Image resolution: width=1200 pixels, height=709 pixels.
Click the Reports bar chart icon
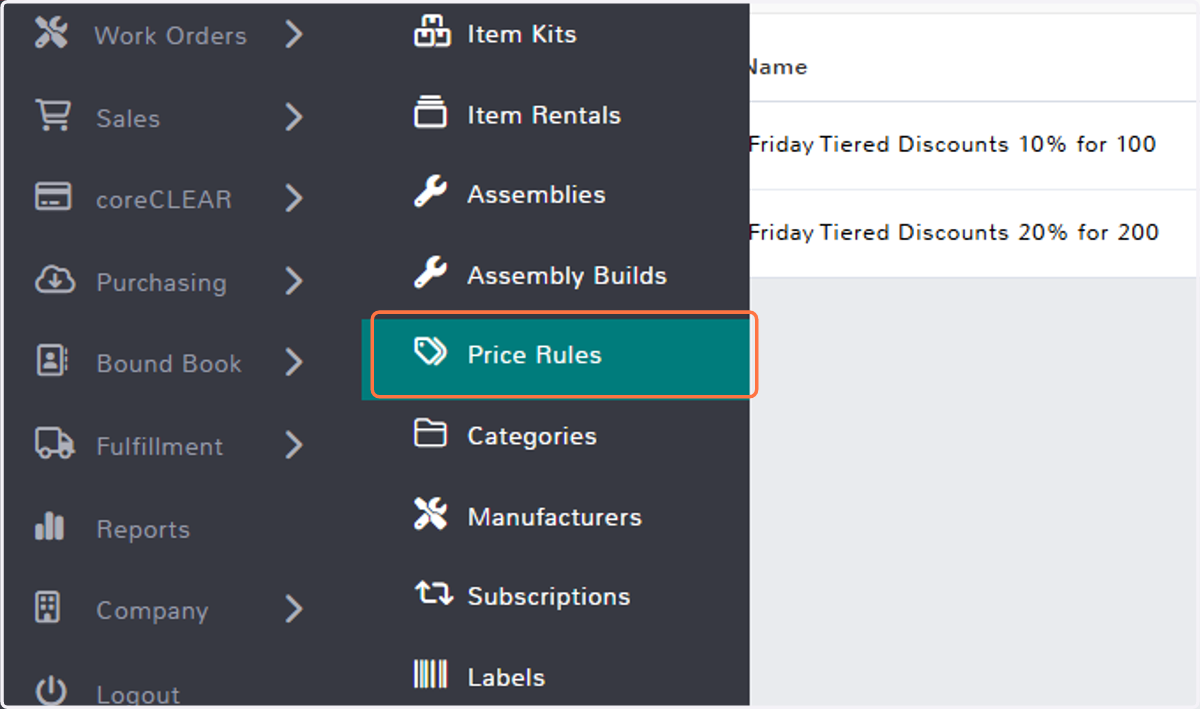(x=49, y=526)
